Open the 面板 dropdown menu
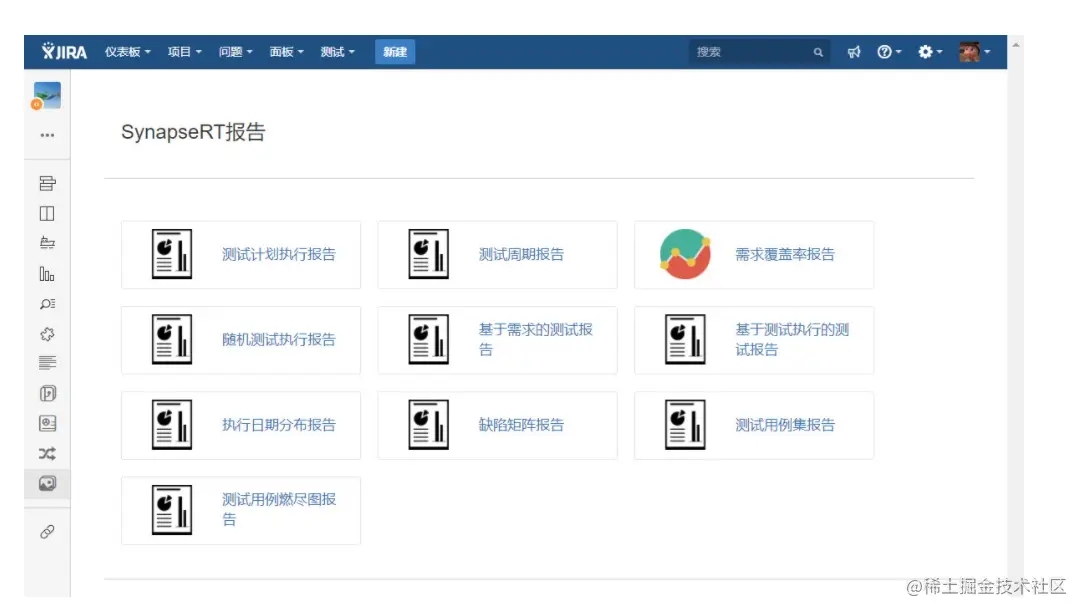The image size is (1085, 615). click(286, 52)
